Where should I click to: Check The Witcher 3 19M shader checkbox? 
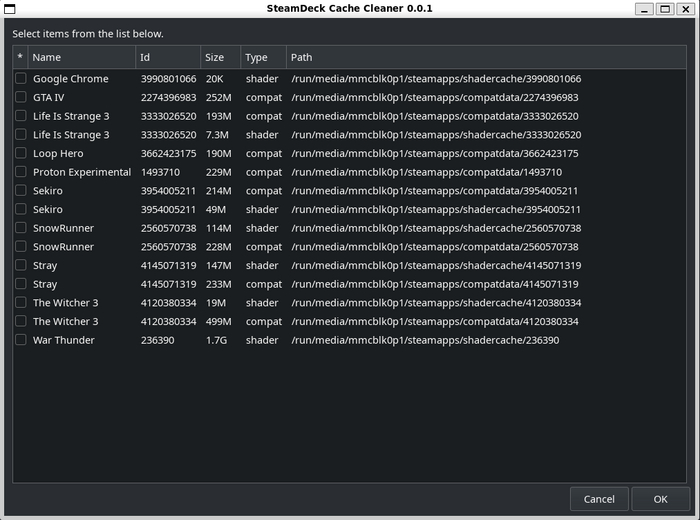[x=21, y=302]
